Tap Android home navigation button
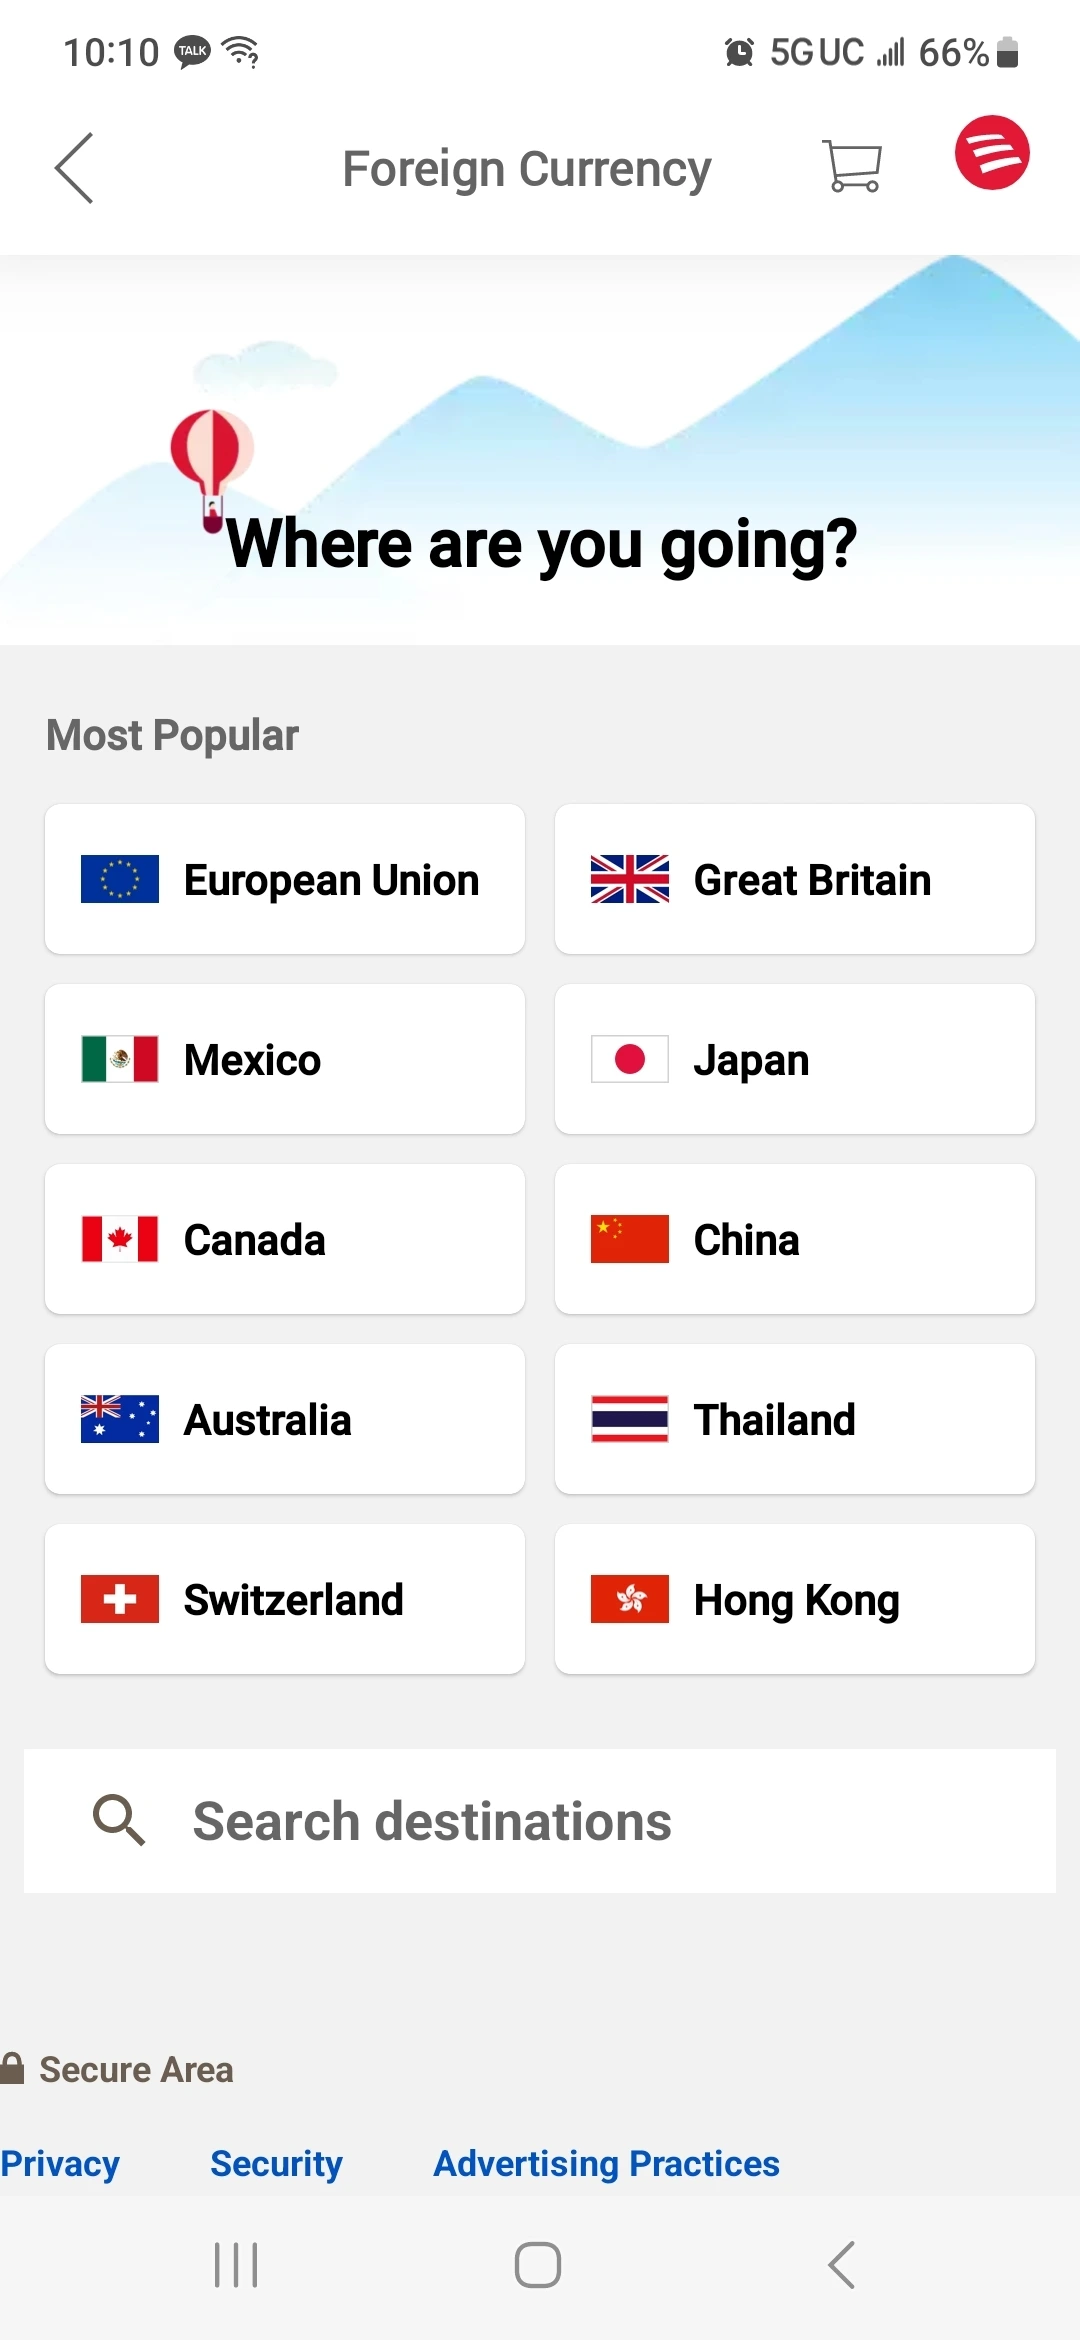This screenshot has width=1080, height=2340. tap(538, 2265)
